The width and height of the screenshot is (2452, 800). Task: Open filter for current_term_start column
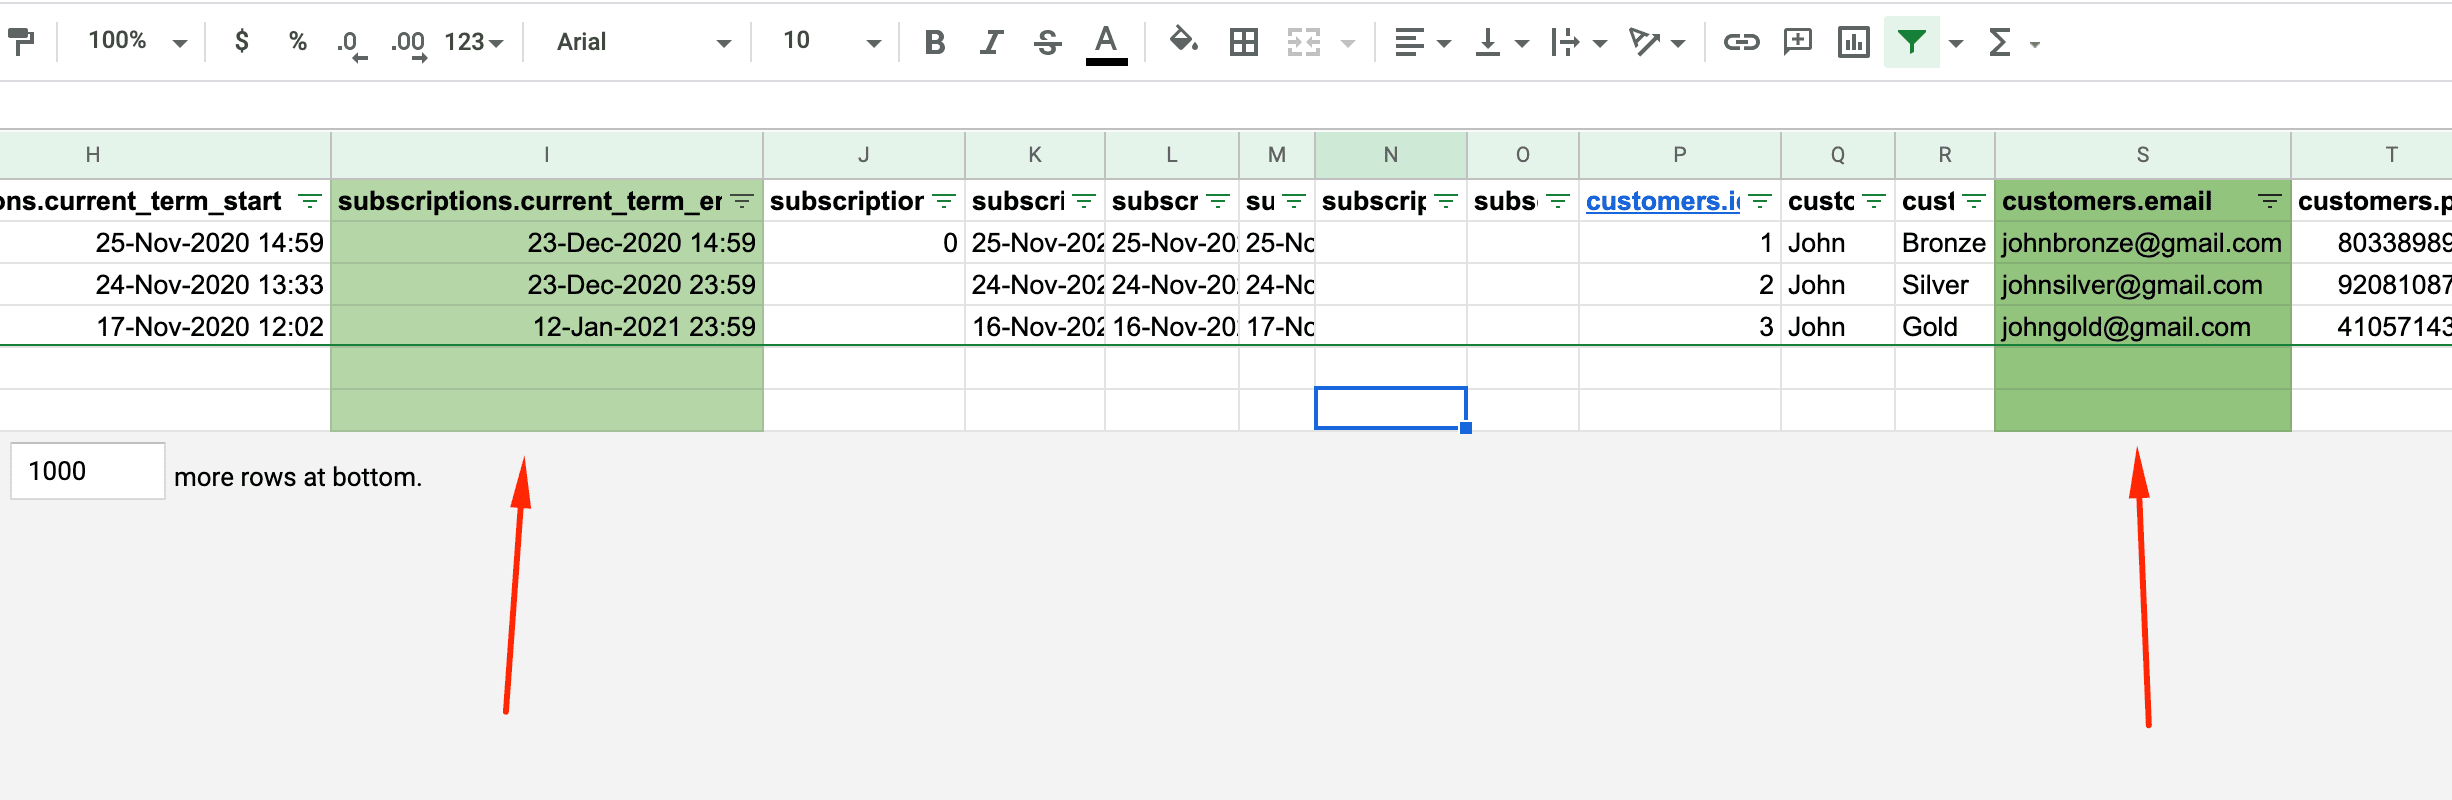(310, 201)
